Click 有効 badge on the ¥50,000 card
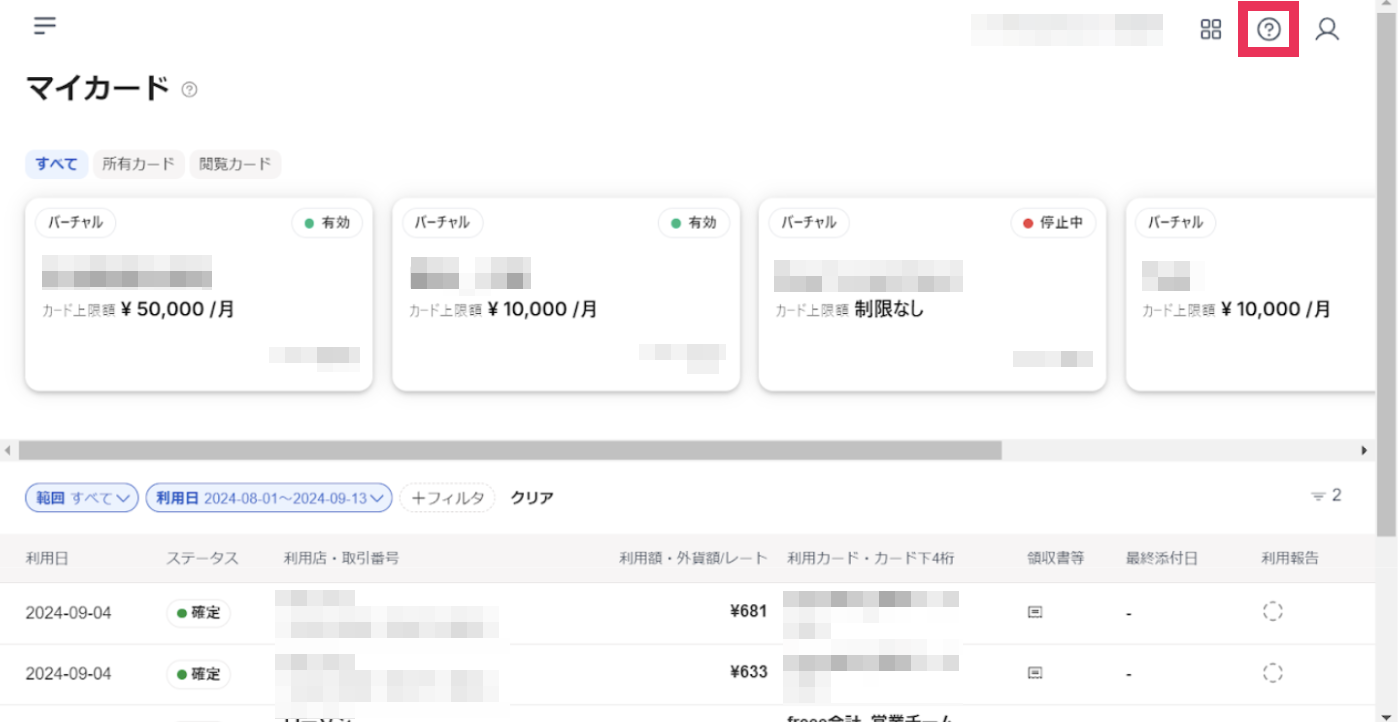This screenshot has height=722, width=1398. (x=326, y=223)
